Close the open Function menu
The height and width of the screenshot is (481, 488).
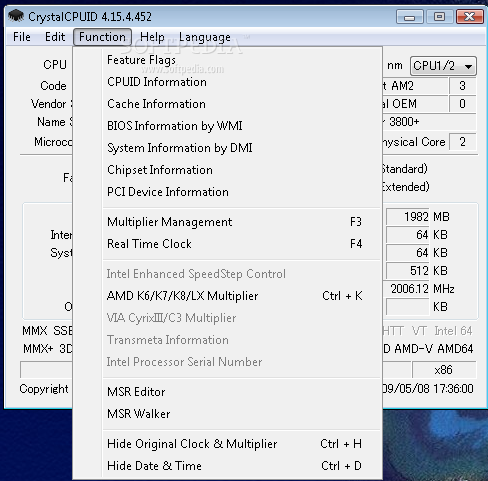coord(102,37)
